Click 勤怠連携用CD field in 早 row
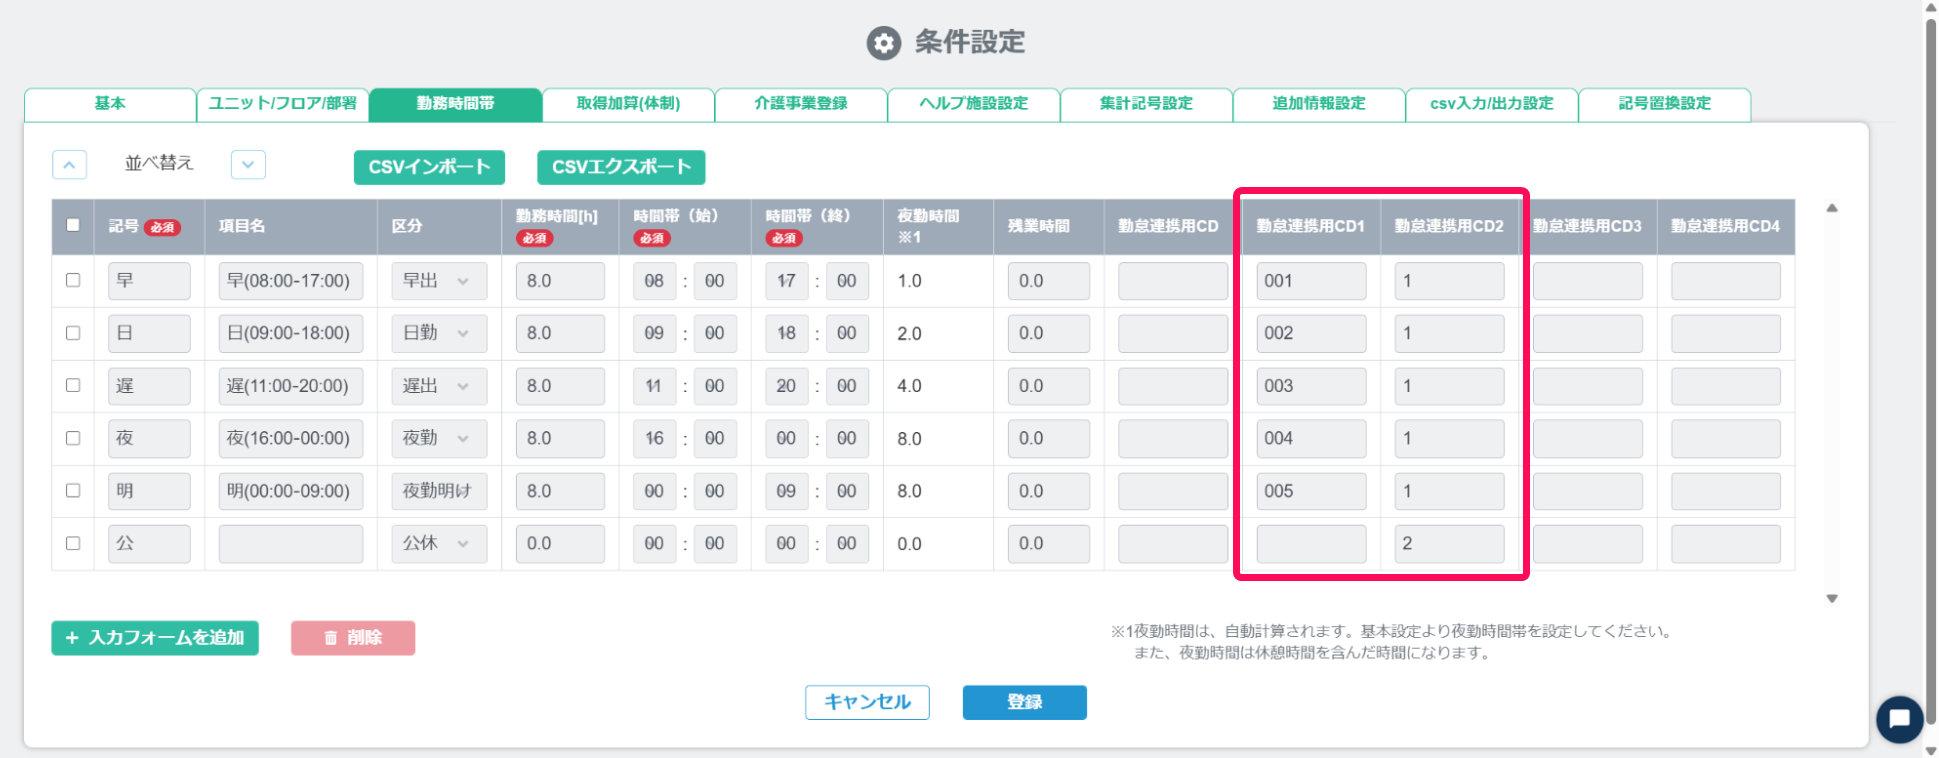The height and width of the screenshot is (758, 1939). click(1172, 281)
